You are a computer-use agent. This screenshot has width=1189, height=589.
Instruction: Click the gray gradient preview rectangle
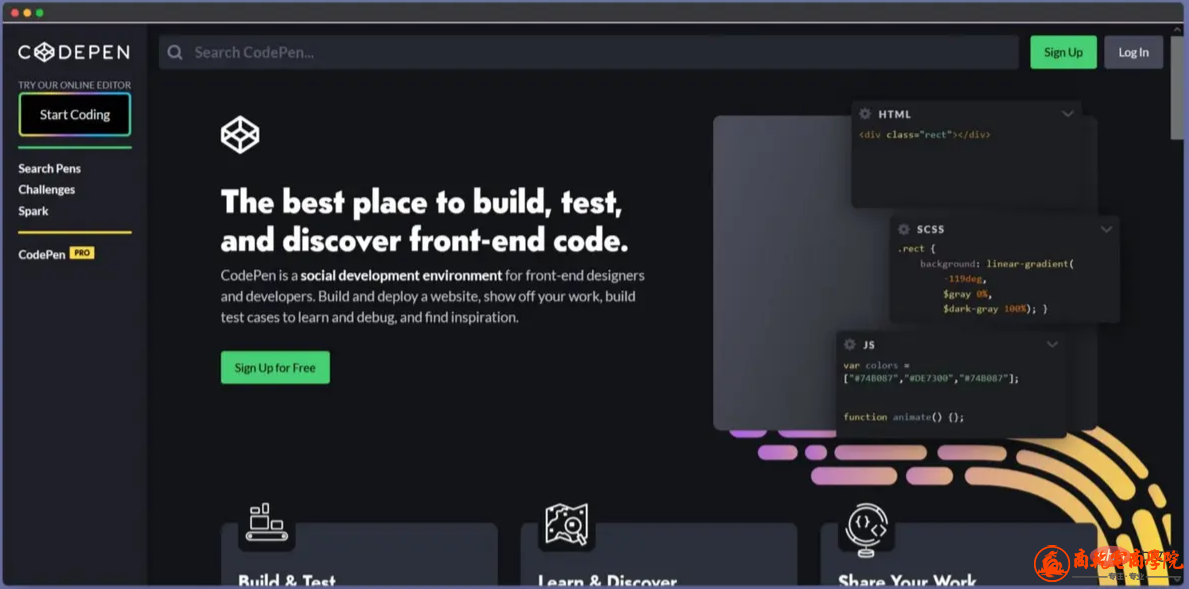pyautogui.click(x=781, y=273)
